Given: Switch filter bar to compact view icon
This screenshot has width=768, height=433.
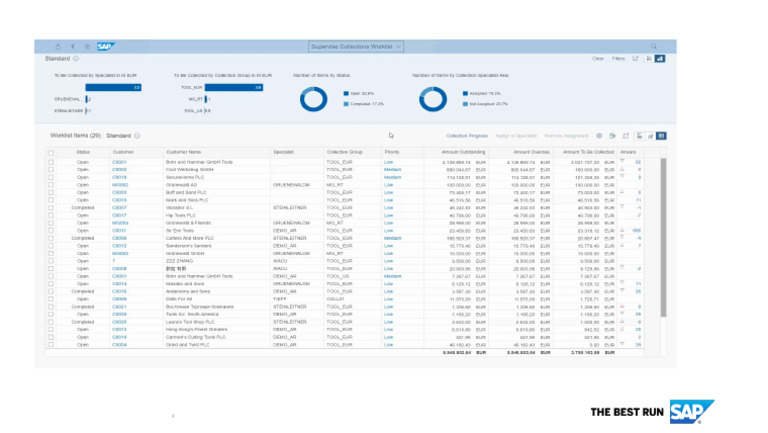Looking at the screenshot, I should pos(648,59).
